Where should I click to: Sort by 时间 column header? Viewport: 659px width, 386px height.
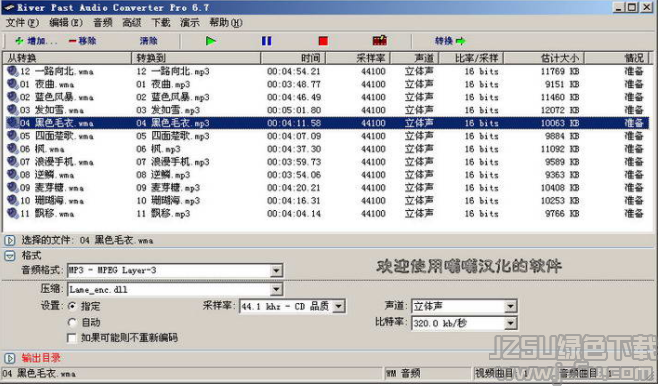[293, 58]
